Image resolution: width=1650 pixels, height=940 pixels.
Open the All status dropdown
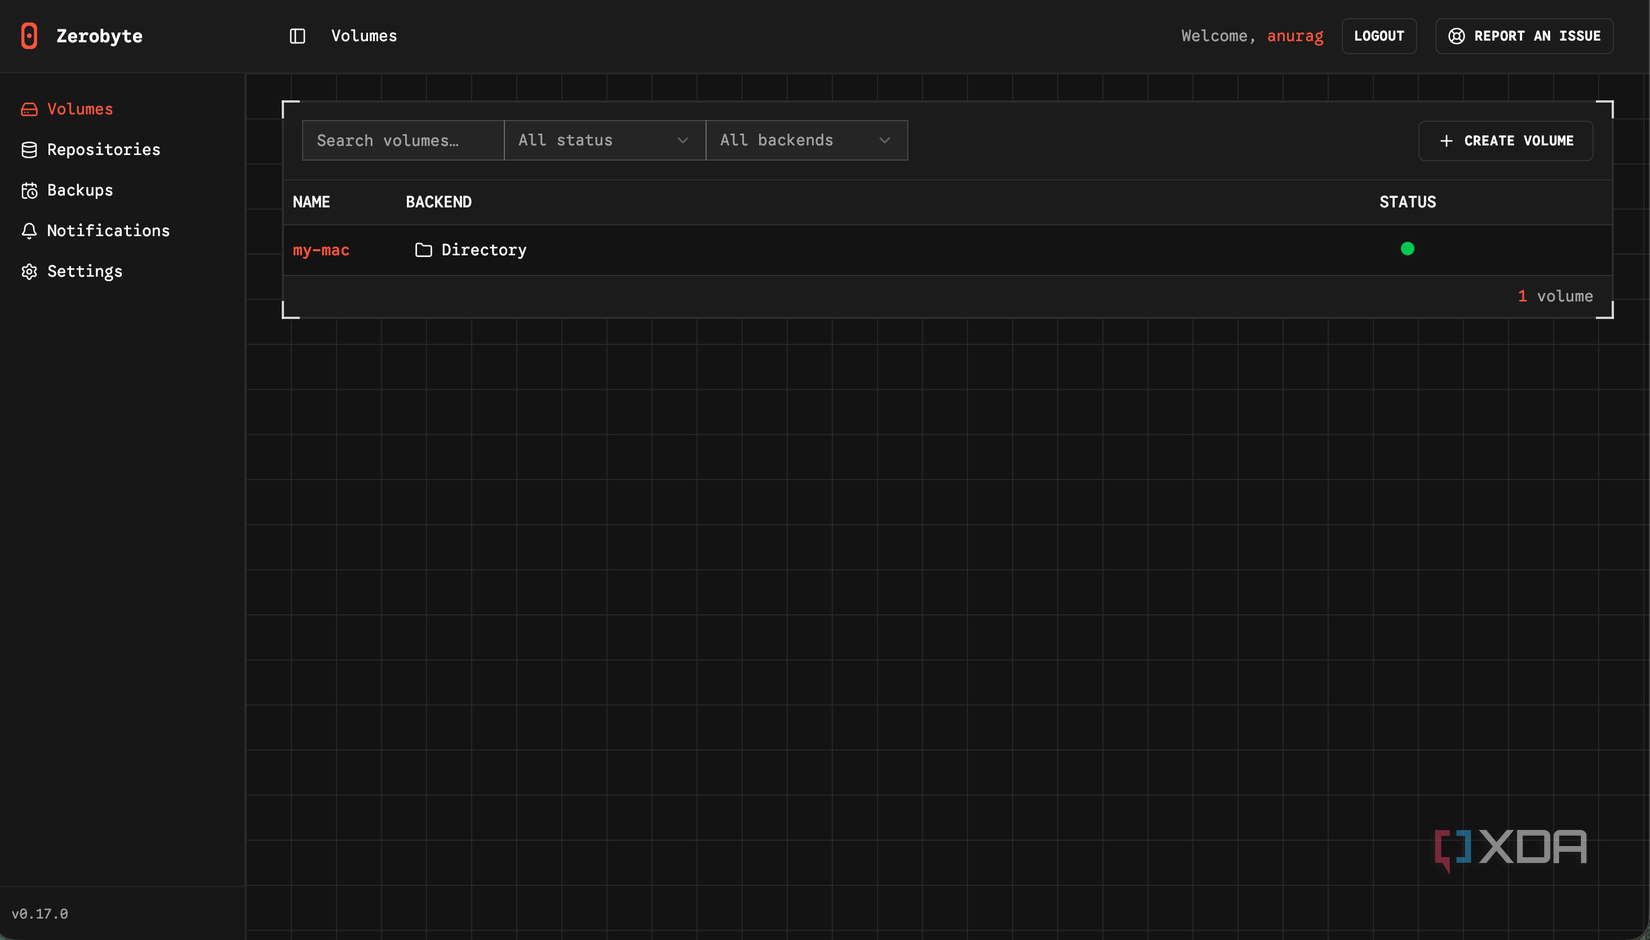coord(604,140)
